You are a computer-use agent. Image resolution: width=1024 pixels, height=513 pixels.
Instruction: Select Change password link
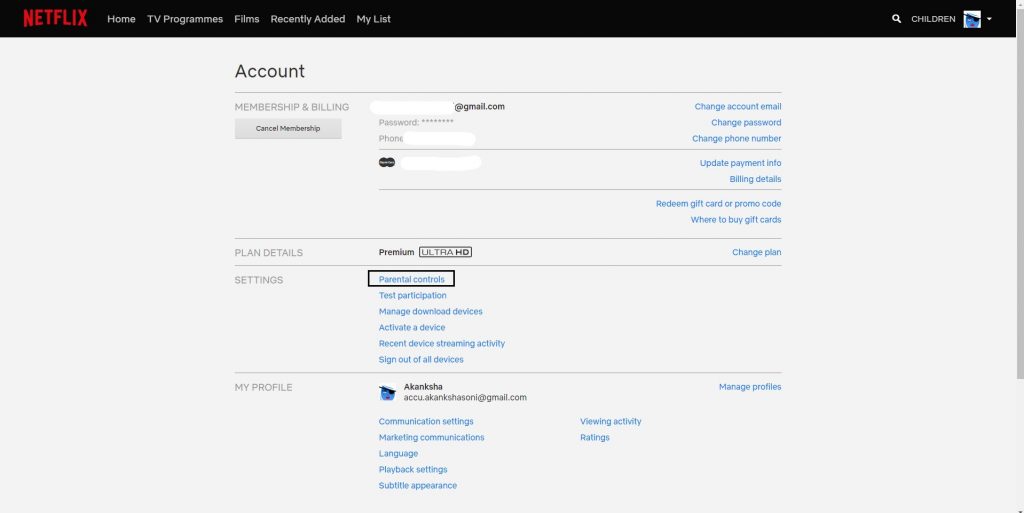[x=746, y=123]
